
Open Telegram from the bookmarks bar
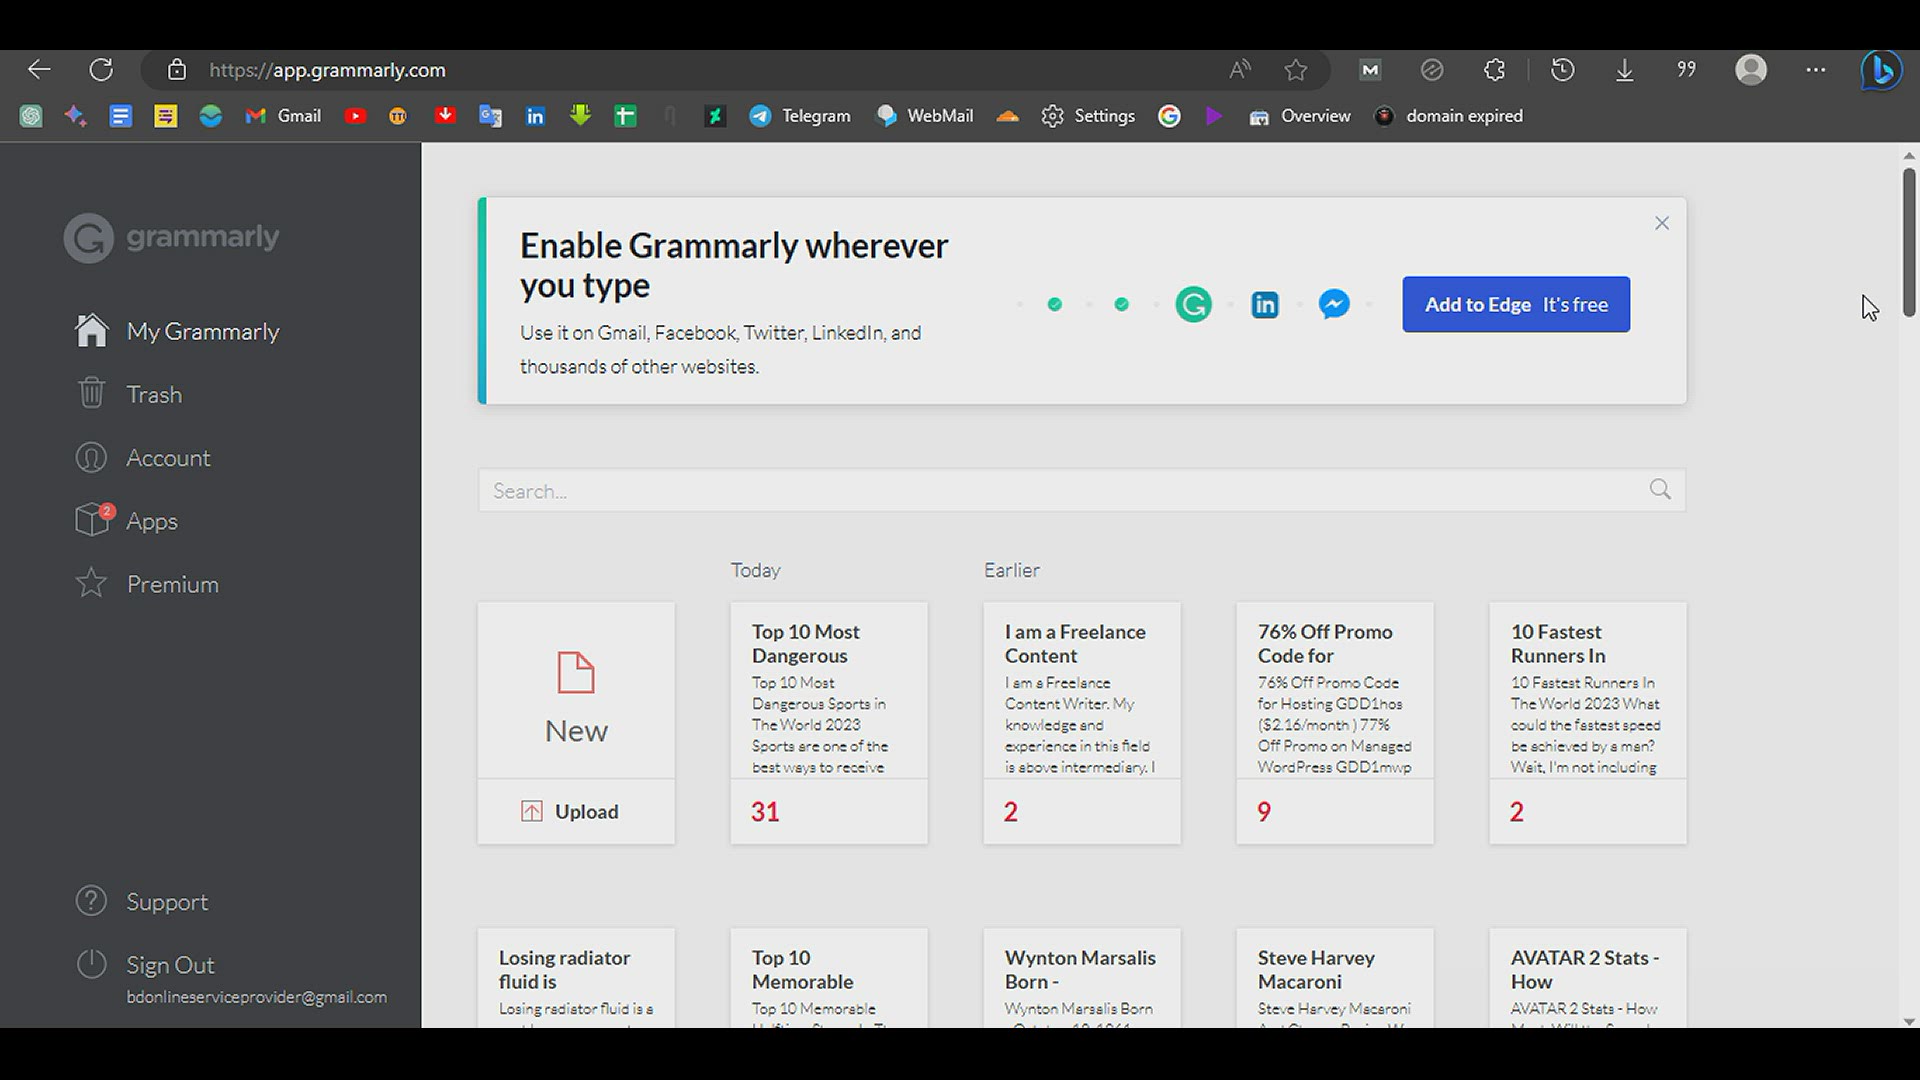point(800,115)
